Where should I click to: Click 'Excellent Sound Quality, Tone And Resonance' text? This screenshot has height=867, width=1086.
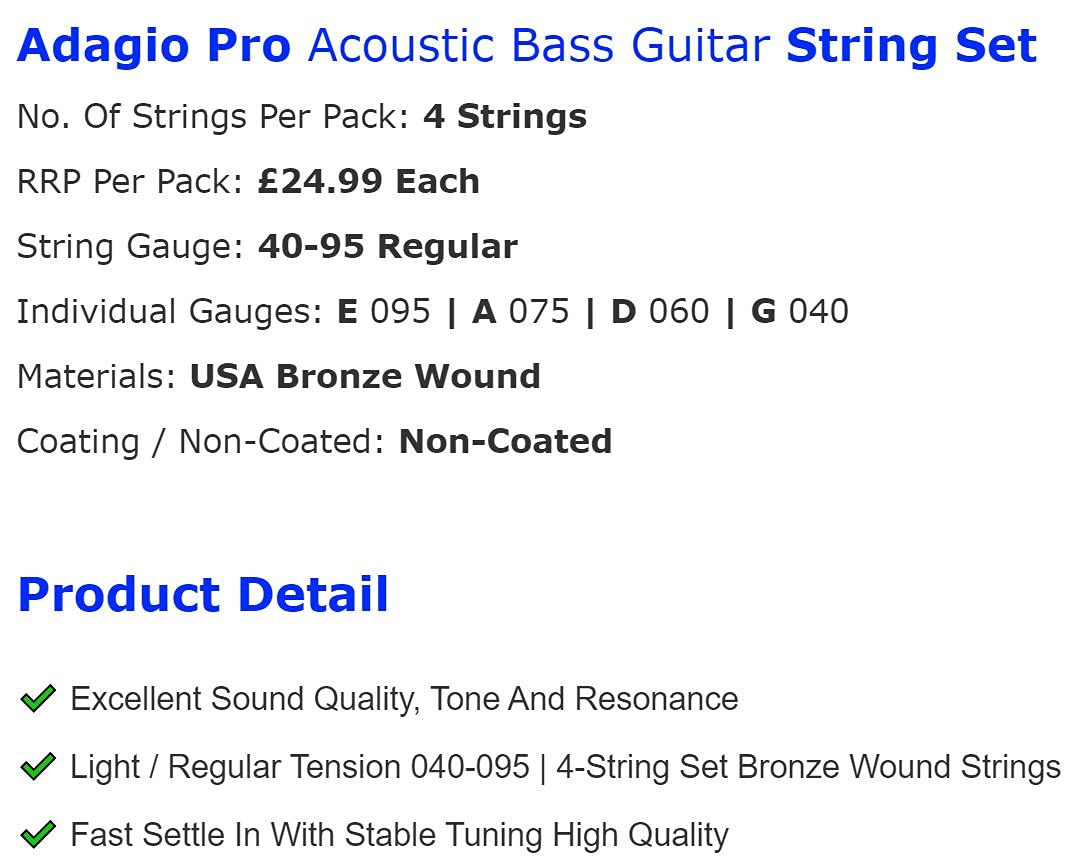point(404,698)
